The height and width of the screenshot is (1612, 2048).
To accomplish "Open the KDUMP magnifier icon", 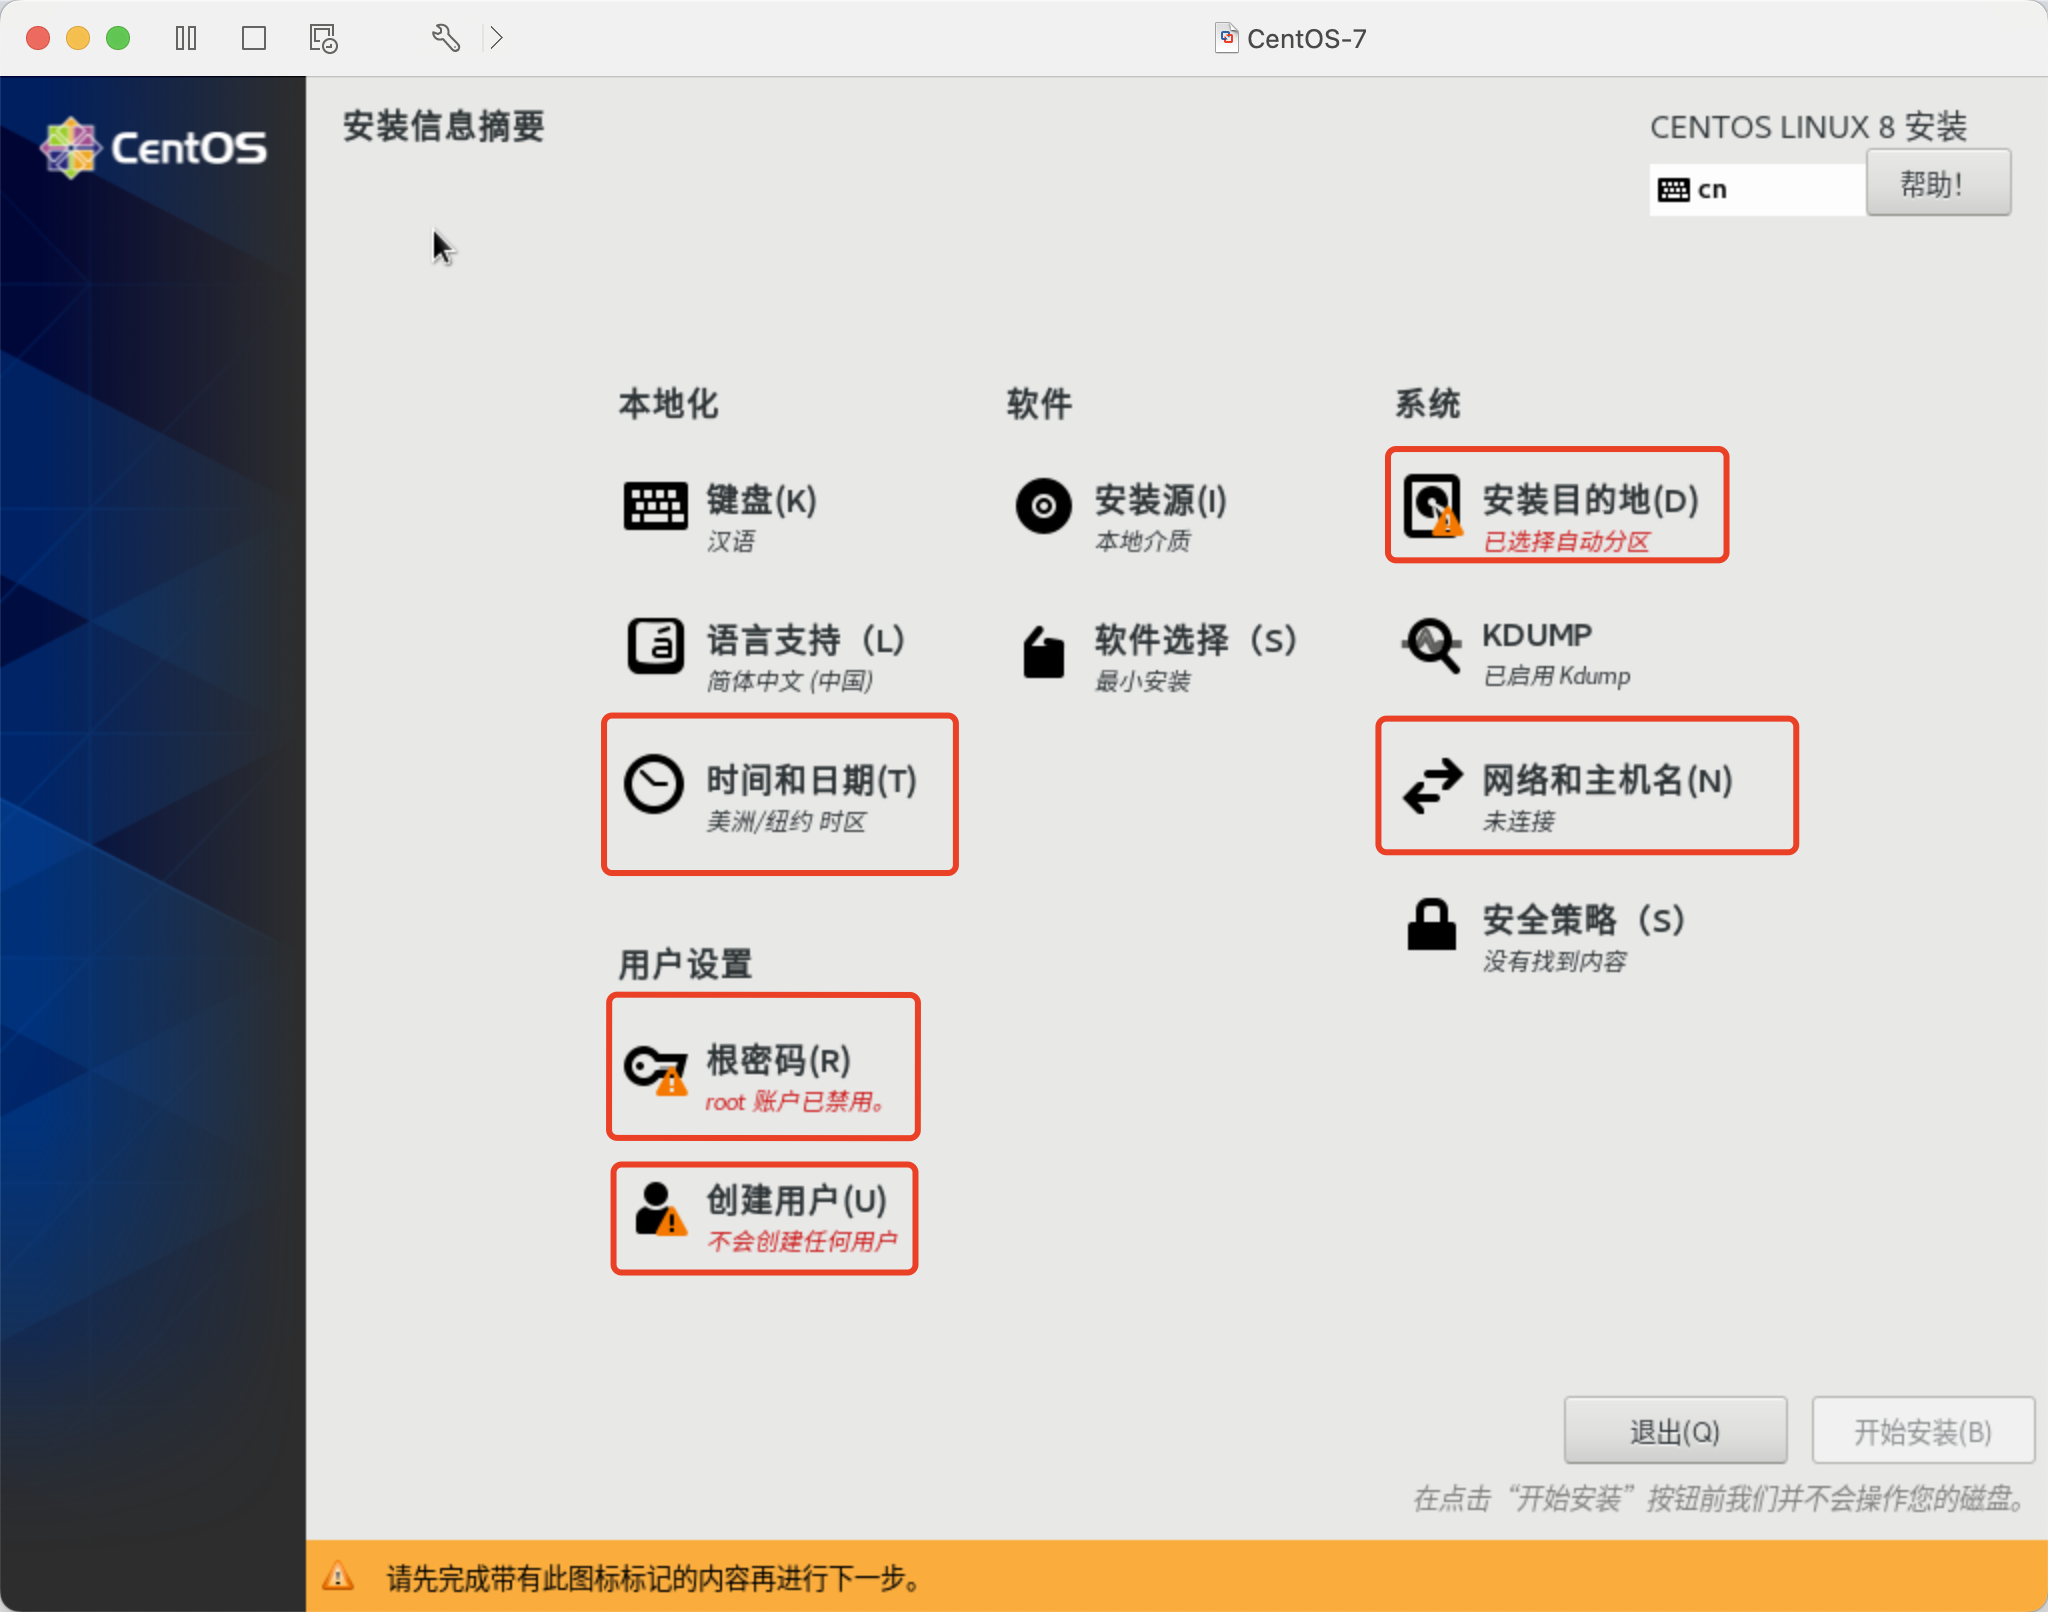I will click(x=1432, y=646).
